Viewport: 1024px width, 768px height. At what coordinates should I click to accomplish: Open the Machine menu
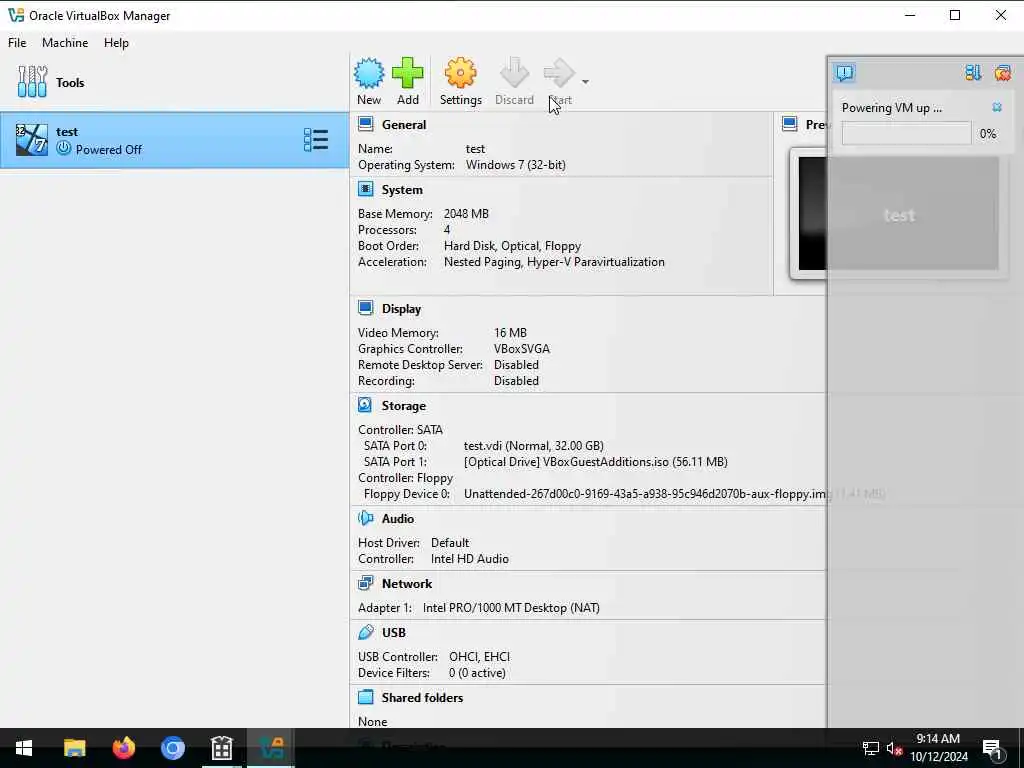65,42
